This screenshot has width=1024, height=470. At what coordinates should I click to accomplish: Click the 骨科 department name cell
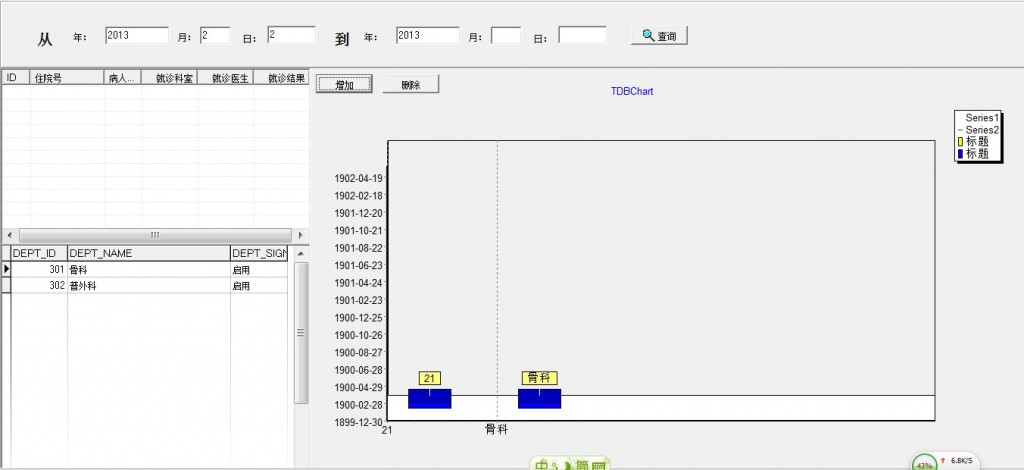[149, 269]
